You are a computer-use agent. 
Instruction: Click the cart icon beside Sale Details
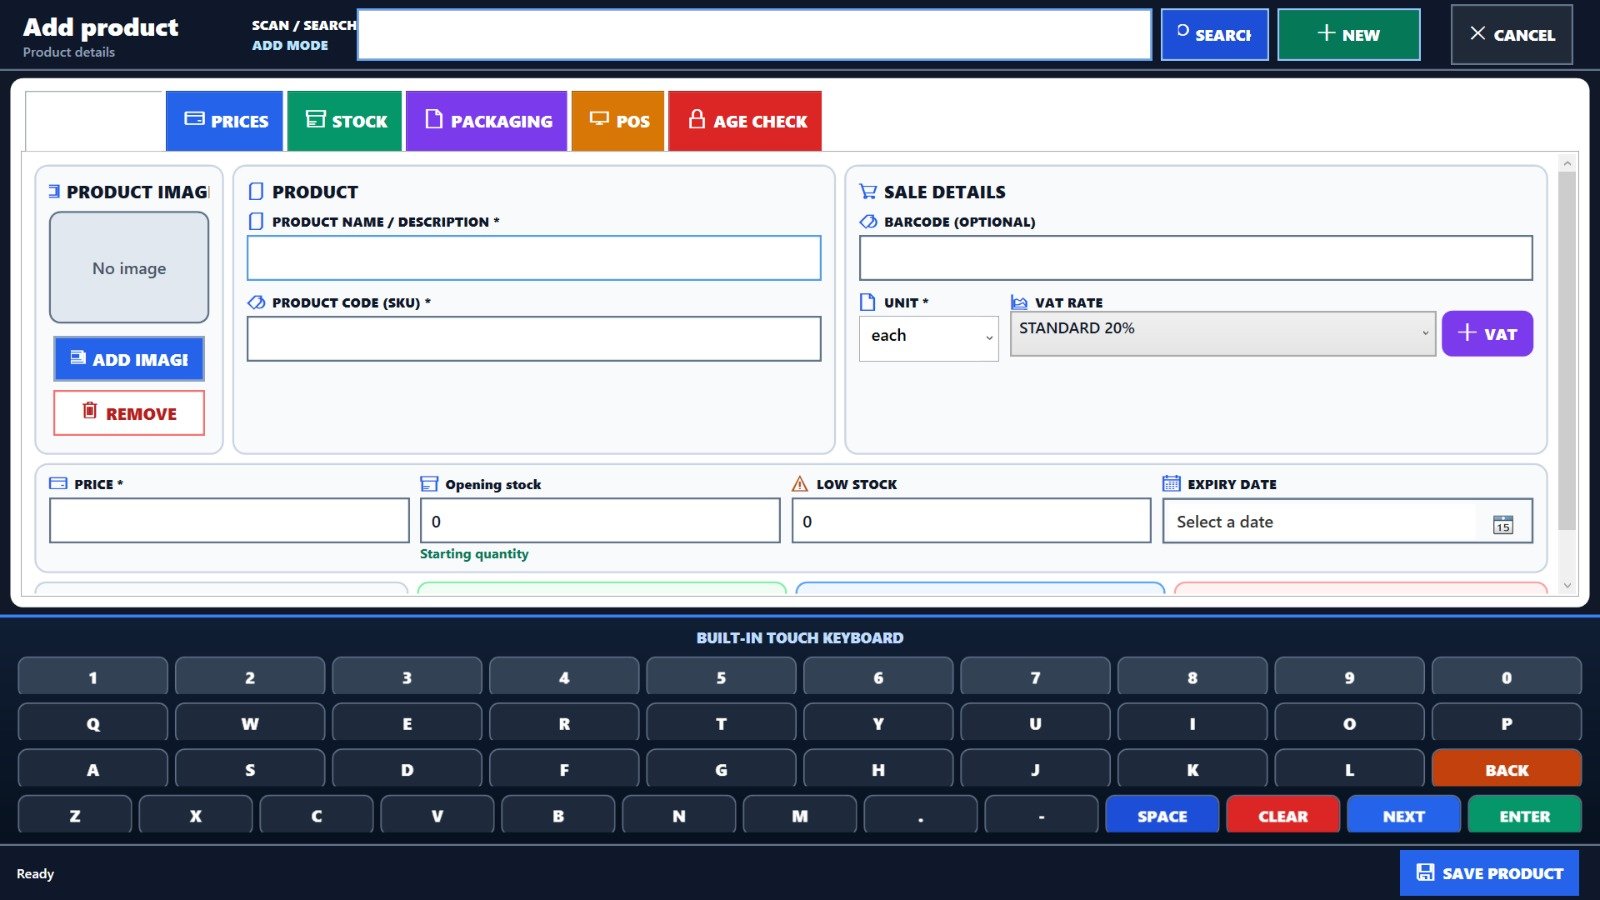coord(868,192)
